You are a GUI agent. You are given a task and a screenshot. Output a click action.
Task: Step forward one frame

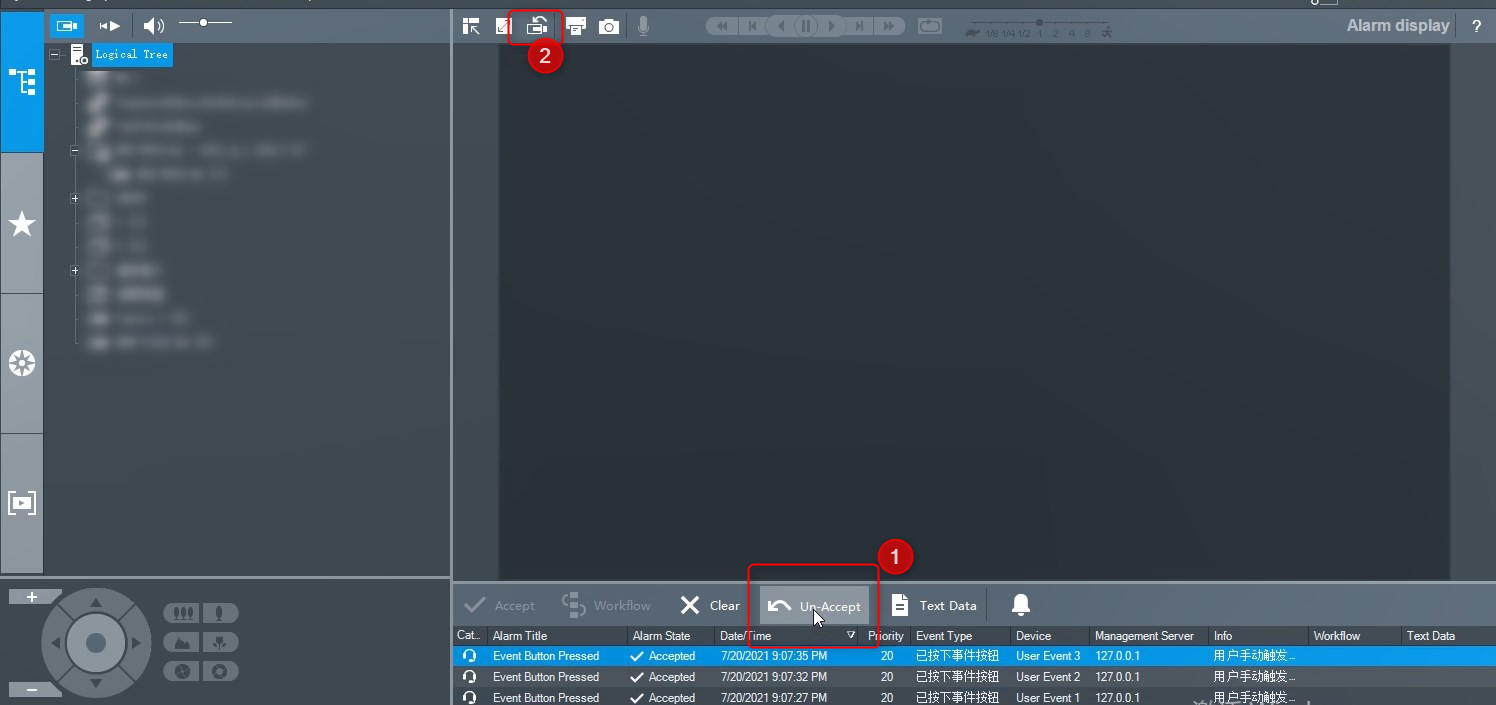[859, 26]
